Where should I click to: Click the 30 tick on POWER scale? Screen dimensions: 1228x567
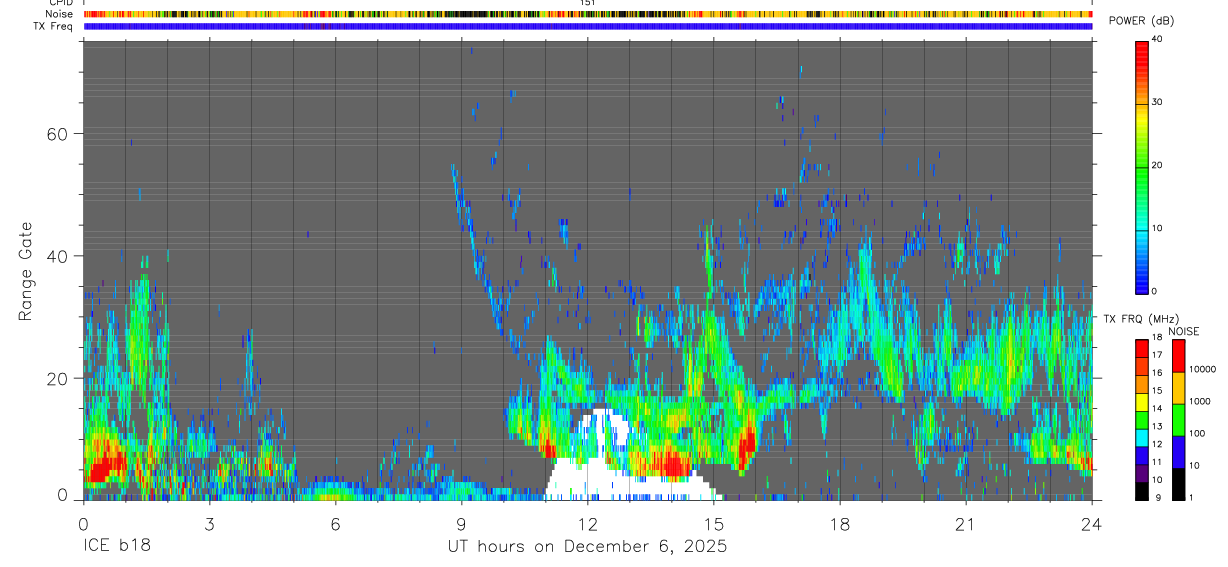tap(1157, 103)
